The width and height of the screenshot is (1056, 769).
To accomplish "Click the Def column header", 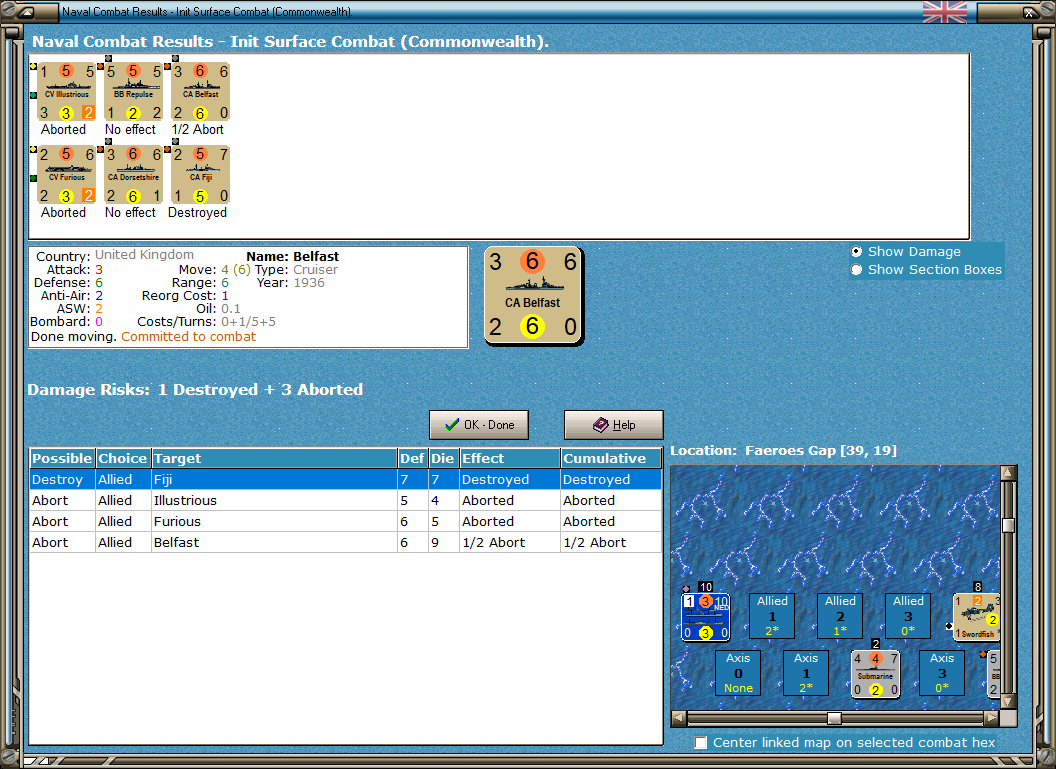I will pos(412,459).
